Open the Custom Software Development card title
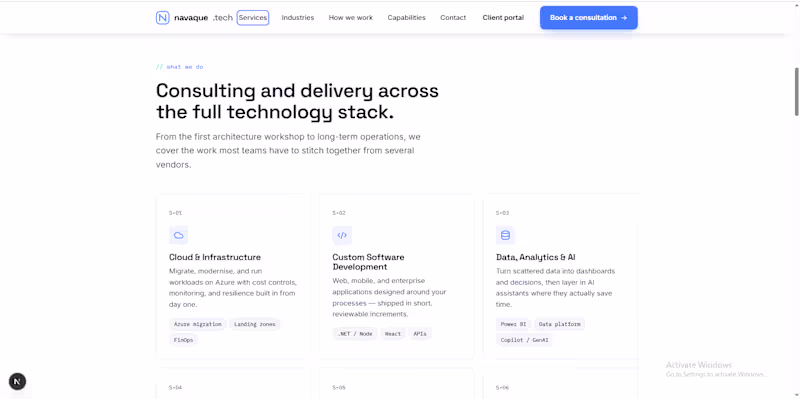This screenshot has width=800, height=399. [x=368, y=262]
